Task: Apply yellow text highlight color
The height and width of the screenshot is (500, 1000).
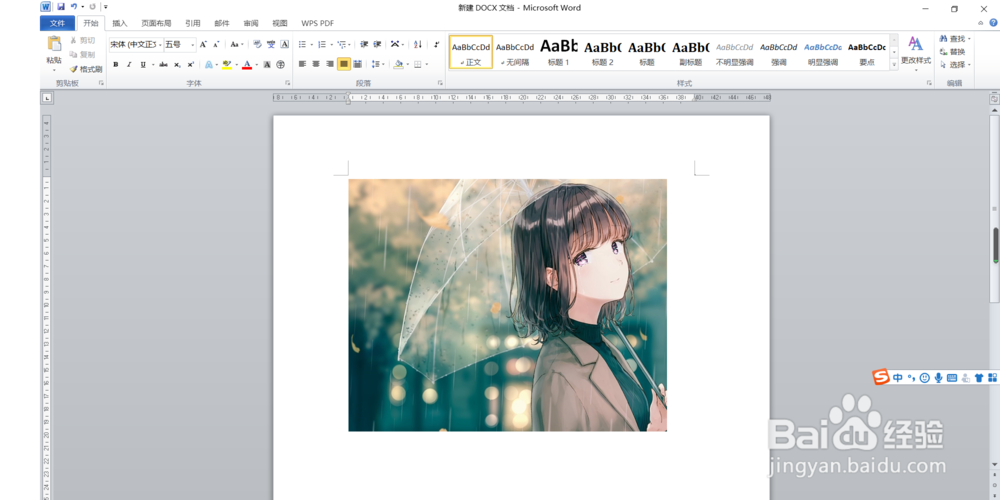Action: click(227, 64)
